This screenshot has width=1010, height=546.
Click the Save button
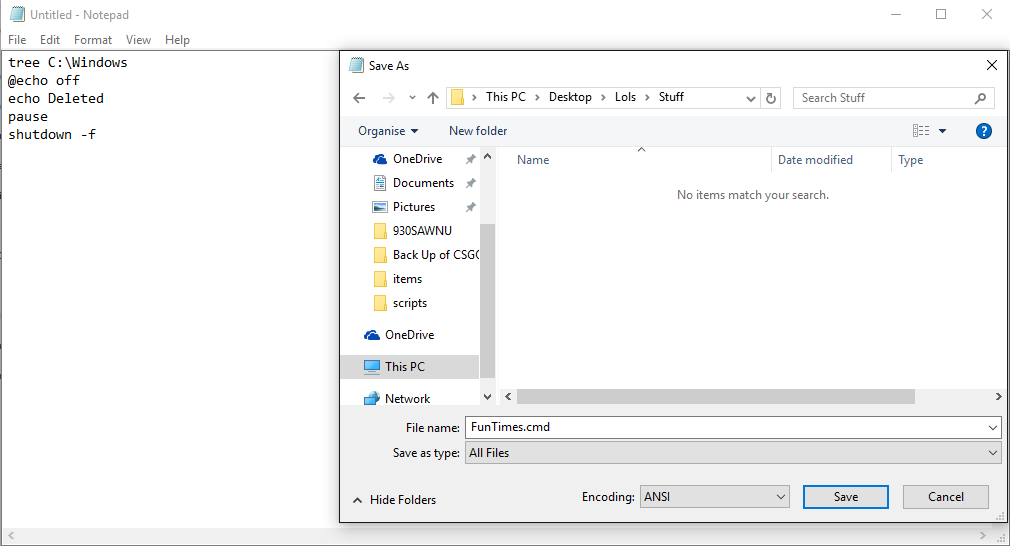845,496
